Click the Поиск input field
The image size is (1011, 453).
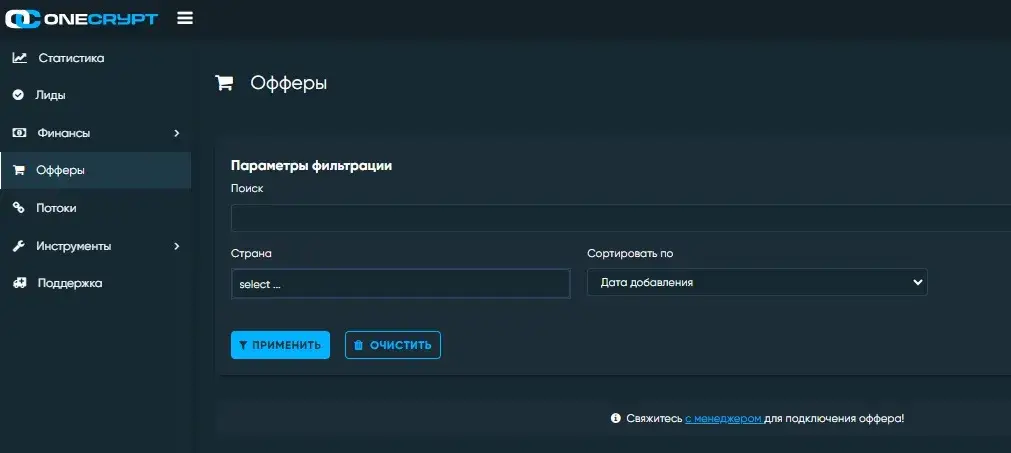point(621,218)
